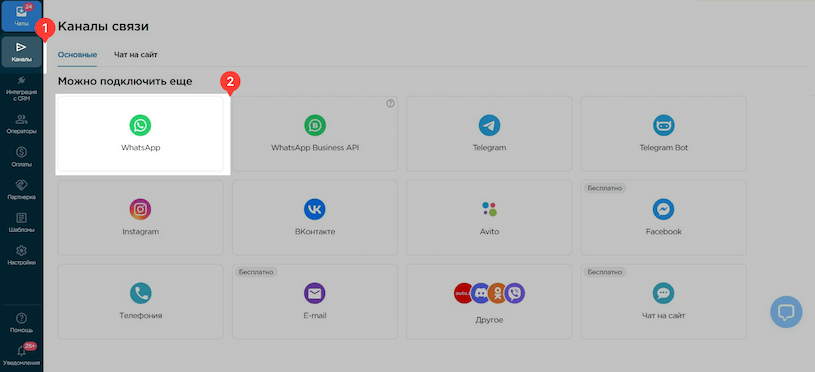Open Оплаты section in sidebar
Viewport: 815px width, 372px height.
point(21,157)
